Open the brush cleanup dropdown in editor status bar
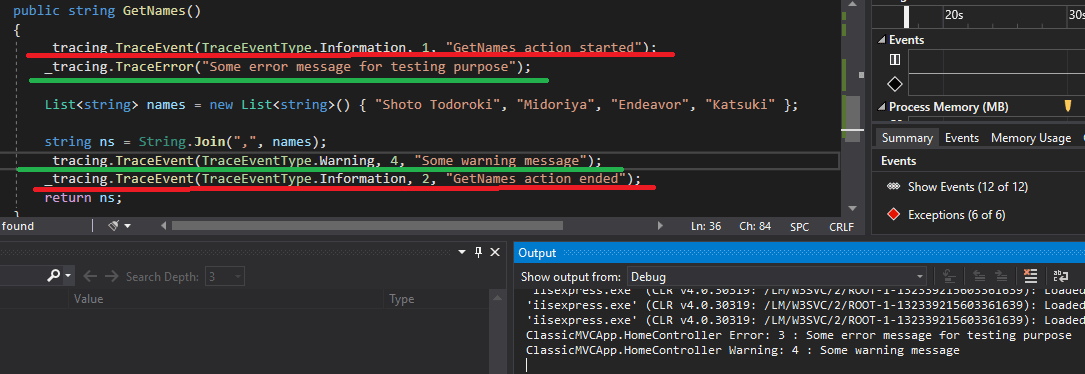The height and width of the screenshot is (374, 1085). click(x=128, y=226)
